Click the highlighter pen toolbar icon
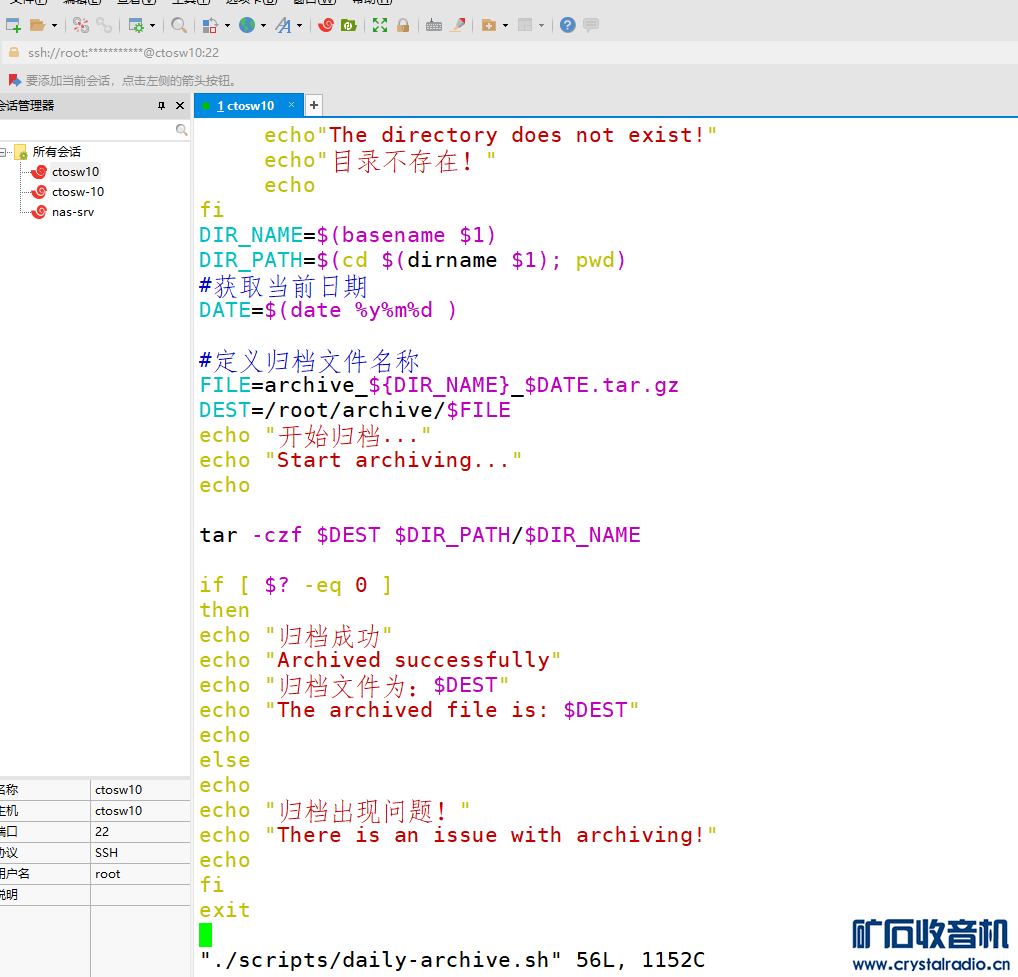The image size is (1018, 977). [458, 25]
